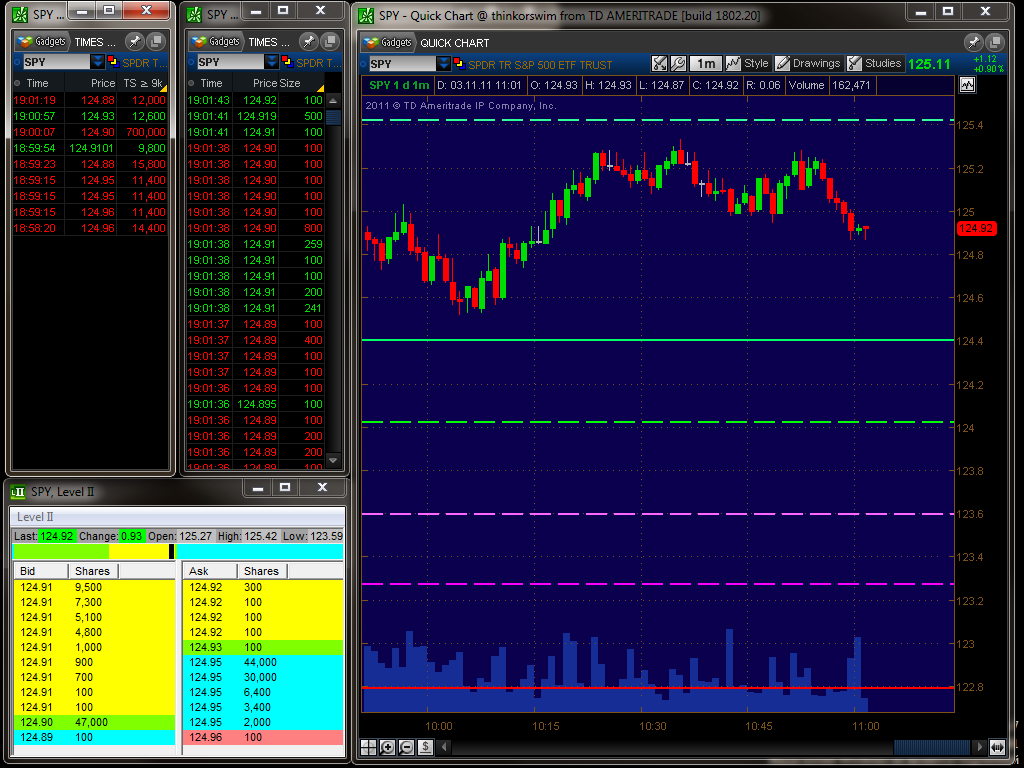
Task: Click Bid column header in Level II
Action: click(x=40, y=571)
